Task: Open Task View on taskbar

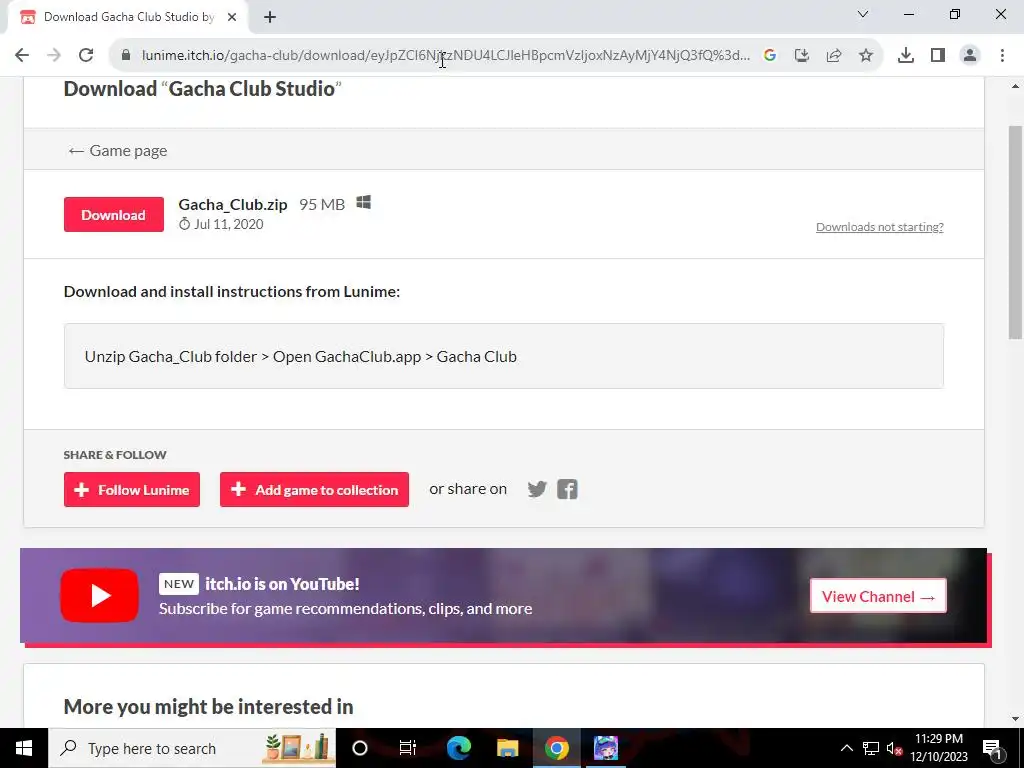Action: [x=408, y=748]
